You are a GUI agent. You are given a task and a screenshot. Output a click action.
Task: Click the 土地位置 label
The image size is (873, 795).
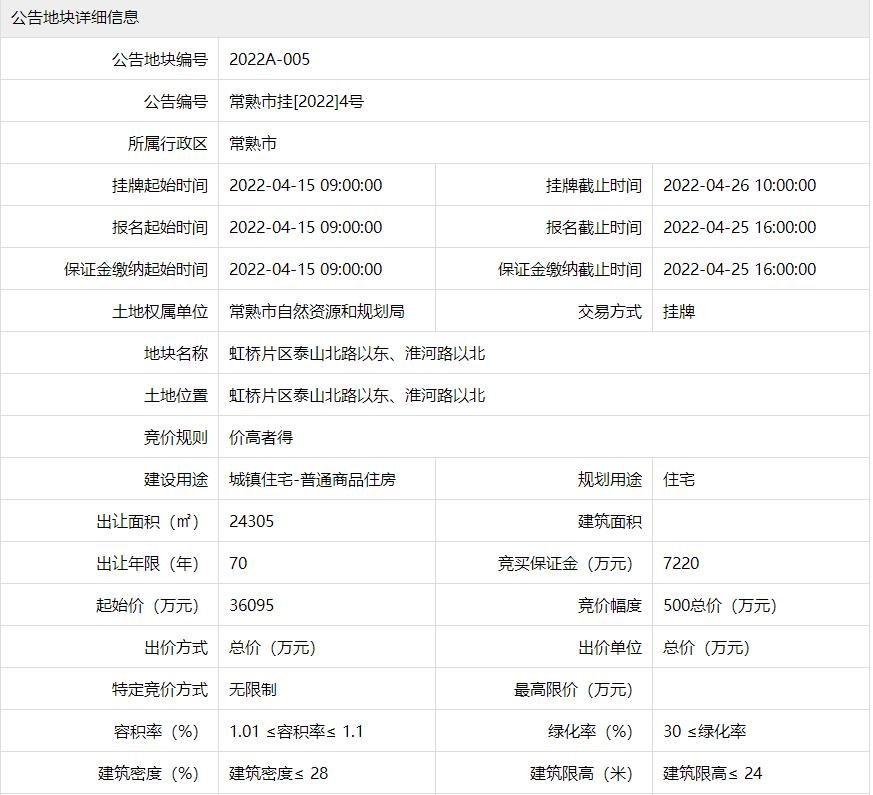pyautogui.click(x=176, y=396)
